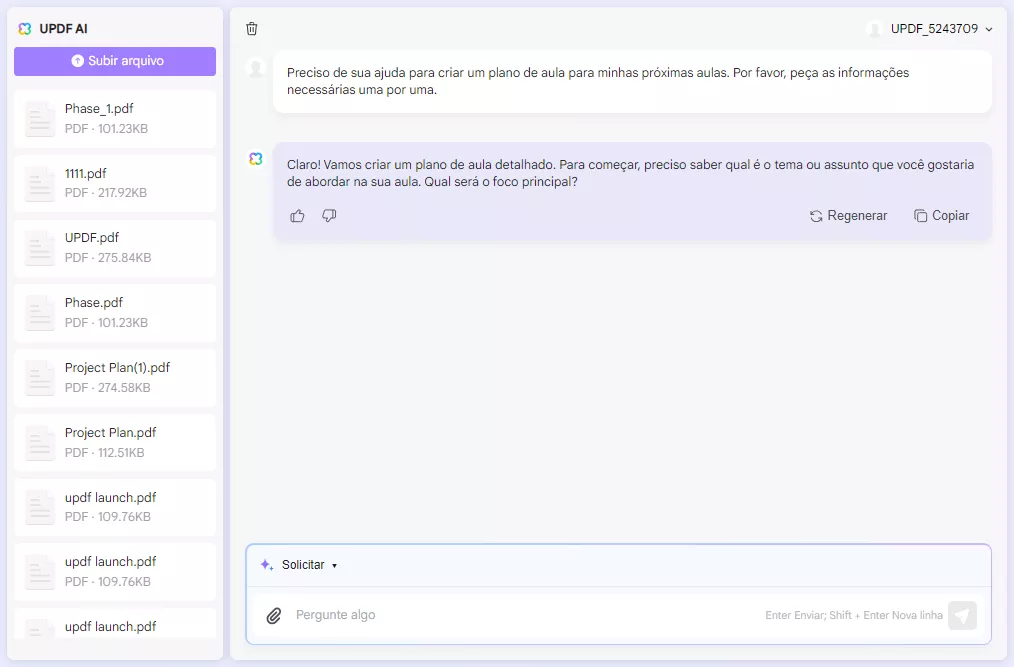Click the AI response text starting Claro!
Screen dimensions: 1014x667
tap(631, 173)
